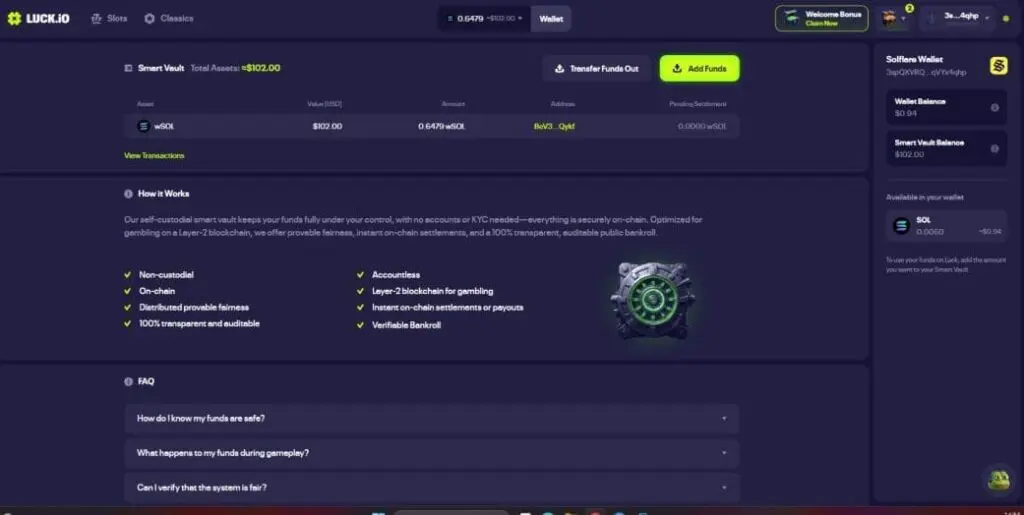Click Transfer Funds Out button
The image size is (1024, 515).
[x=596, y=69]
